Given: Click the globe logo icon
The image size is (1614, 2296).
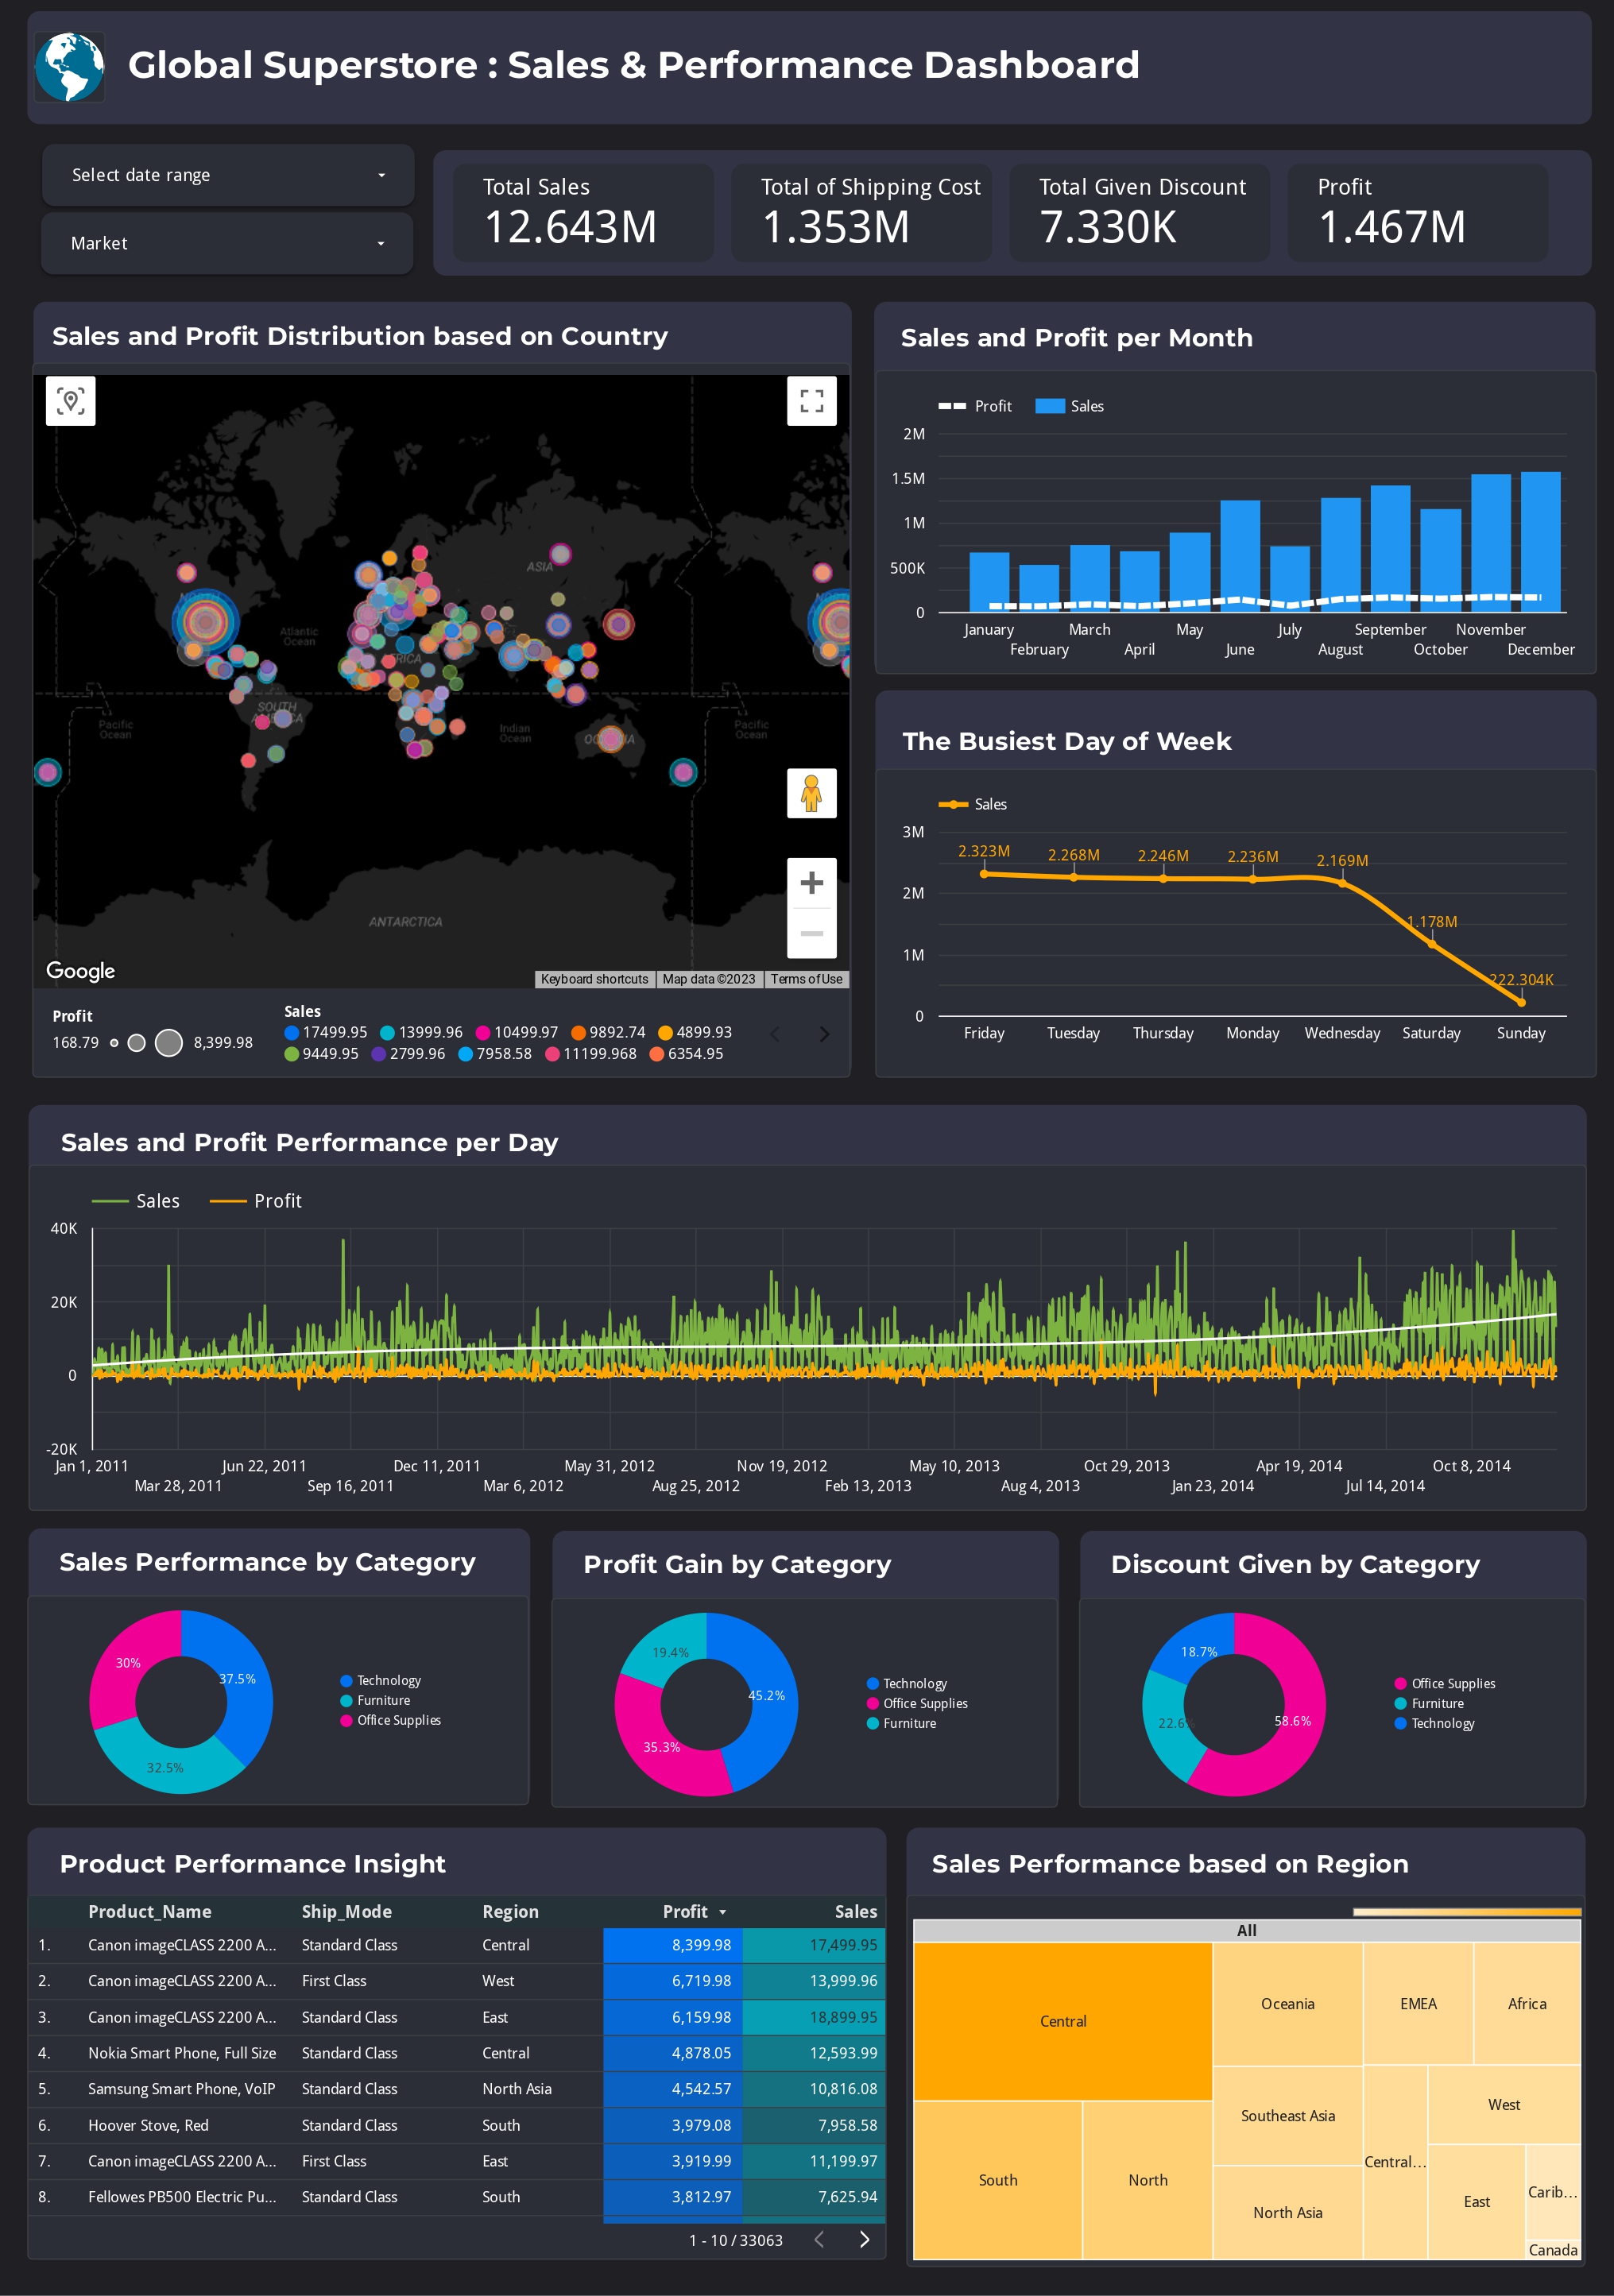Looking at the screenshot, I should tap(69, 67).
